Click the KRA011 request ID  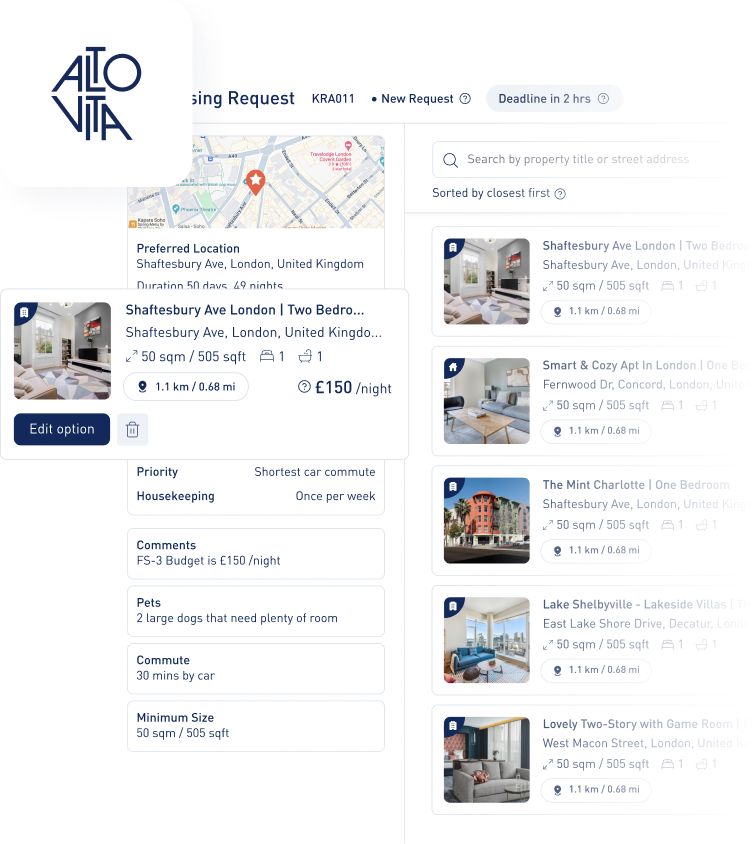tap(333, 99)
